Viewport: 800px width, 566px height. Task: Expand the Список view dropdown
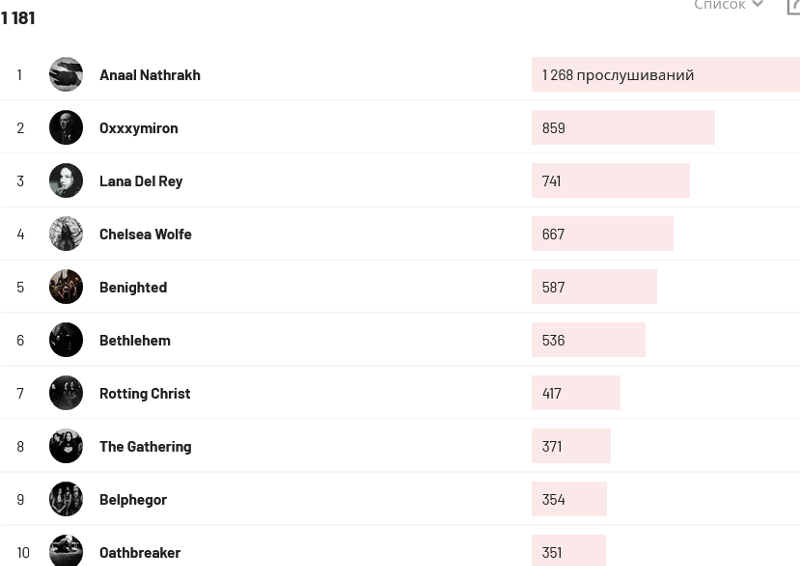pyautogui.click(x=728, y=5)
